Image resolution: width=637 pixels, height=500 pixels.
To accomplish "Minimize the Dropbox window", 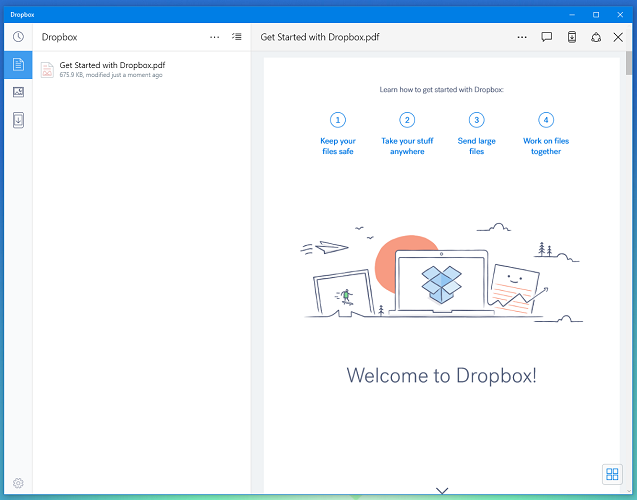I will 572,15.
